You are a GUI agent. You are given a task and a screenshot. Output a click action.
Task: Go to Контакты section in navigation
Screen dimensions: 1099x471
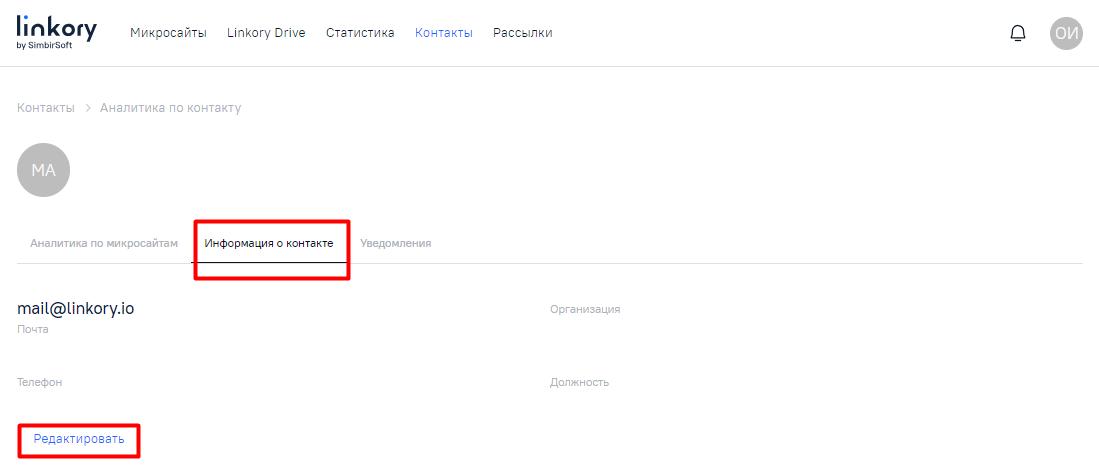click(444, 33)
